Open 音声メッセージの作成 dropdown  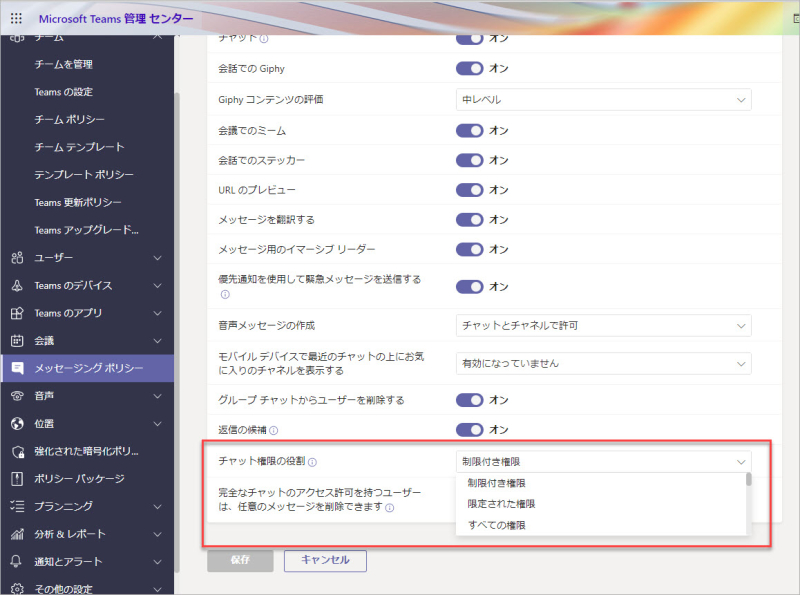point(603,326)
